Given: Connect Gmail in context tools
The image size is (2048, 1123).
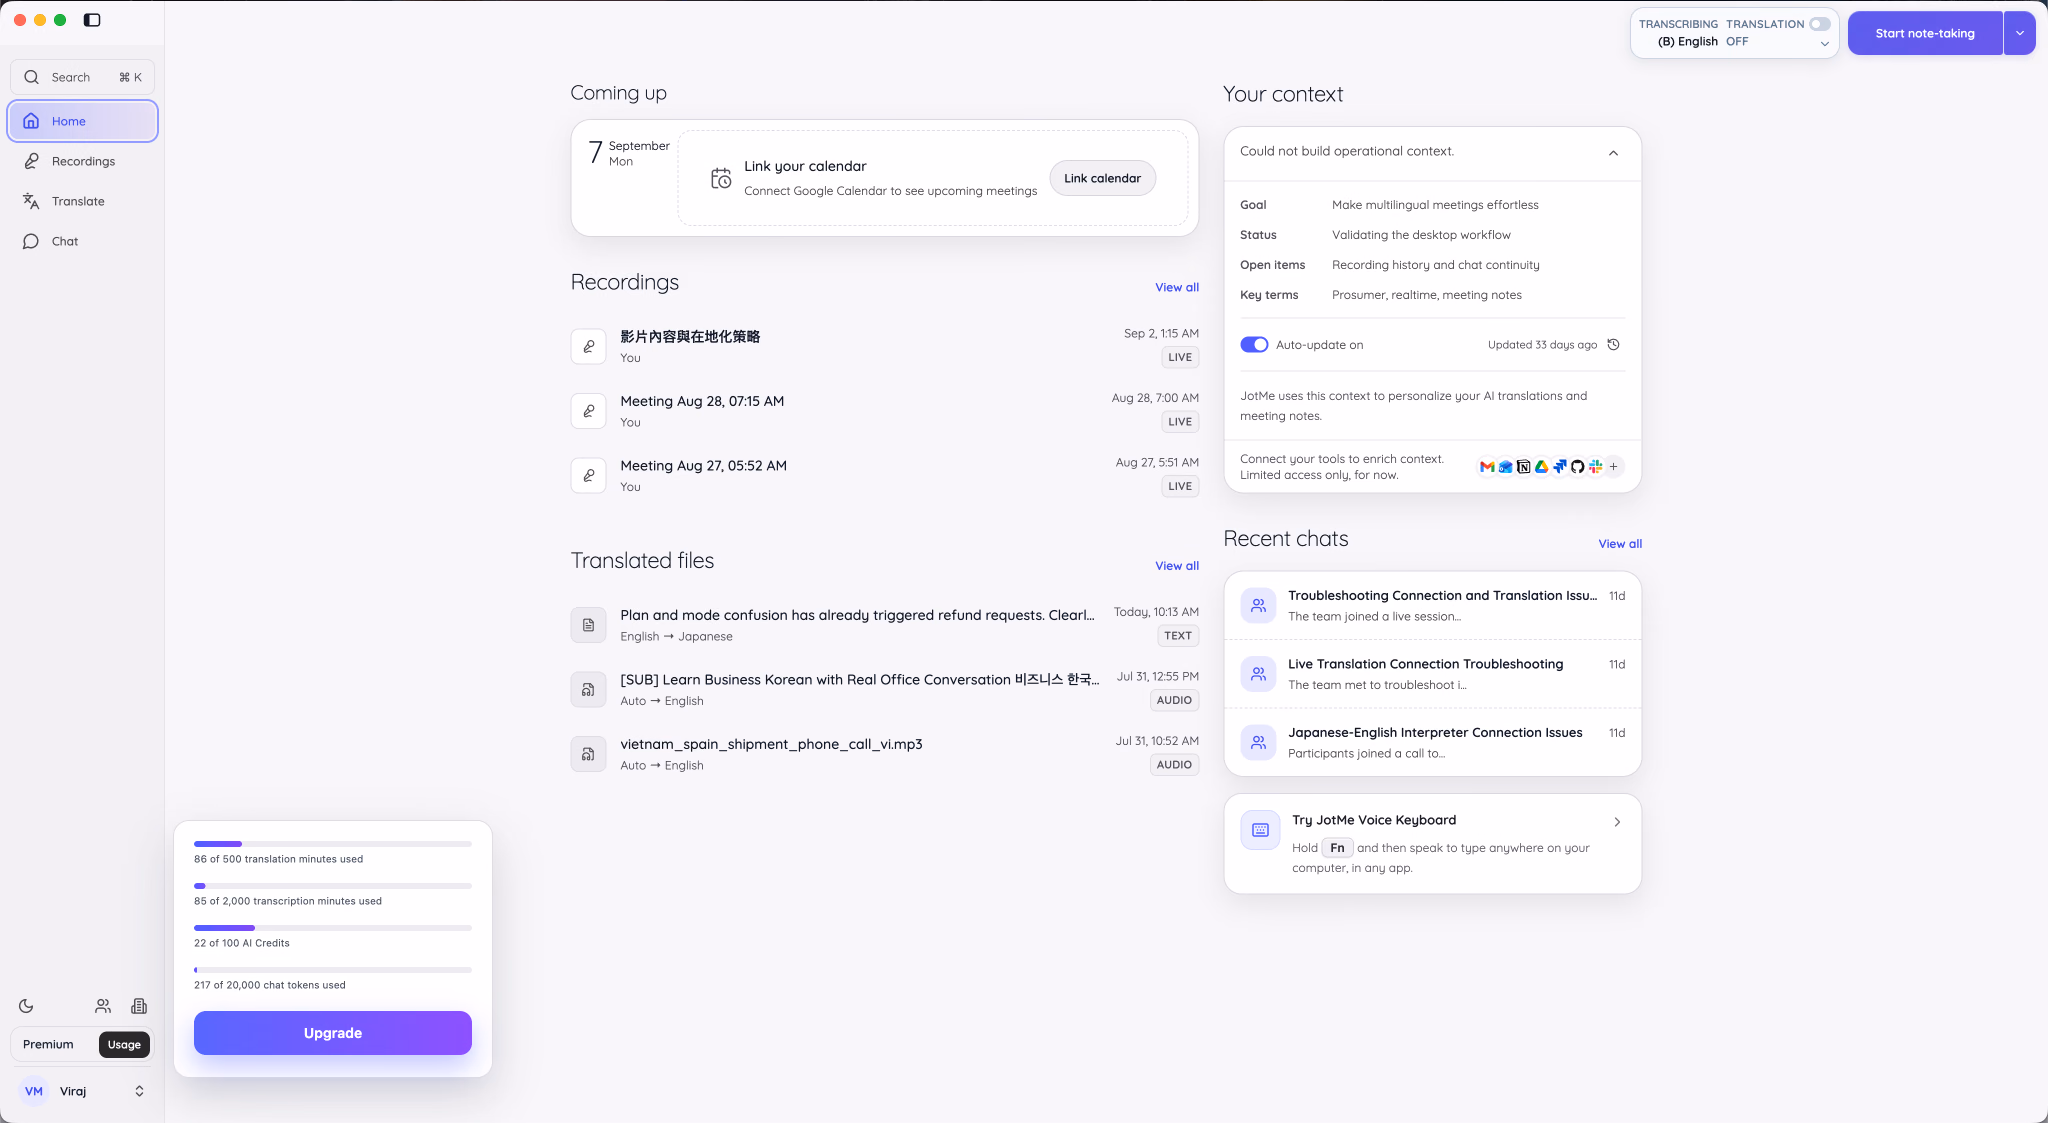Looking at the screenshot, I should 1487,467.
